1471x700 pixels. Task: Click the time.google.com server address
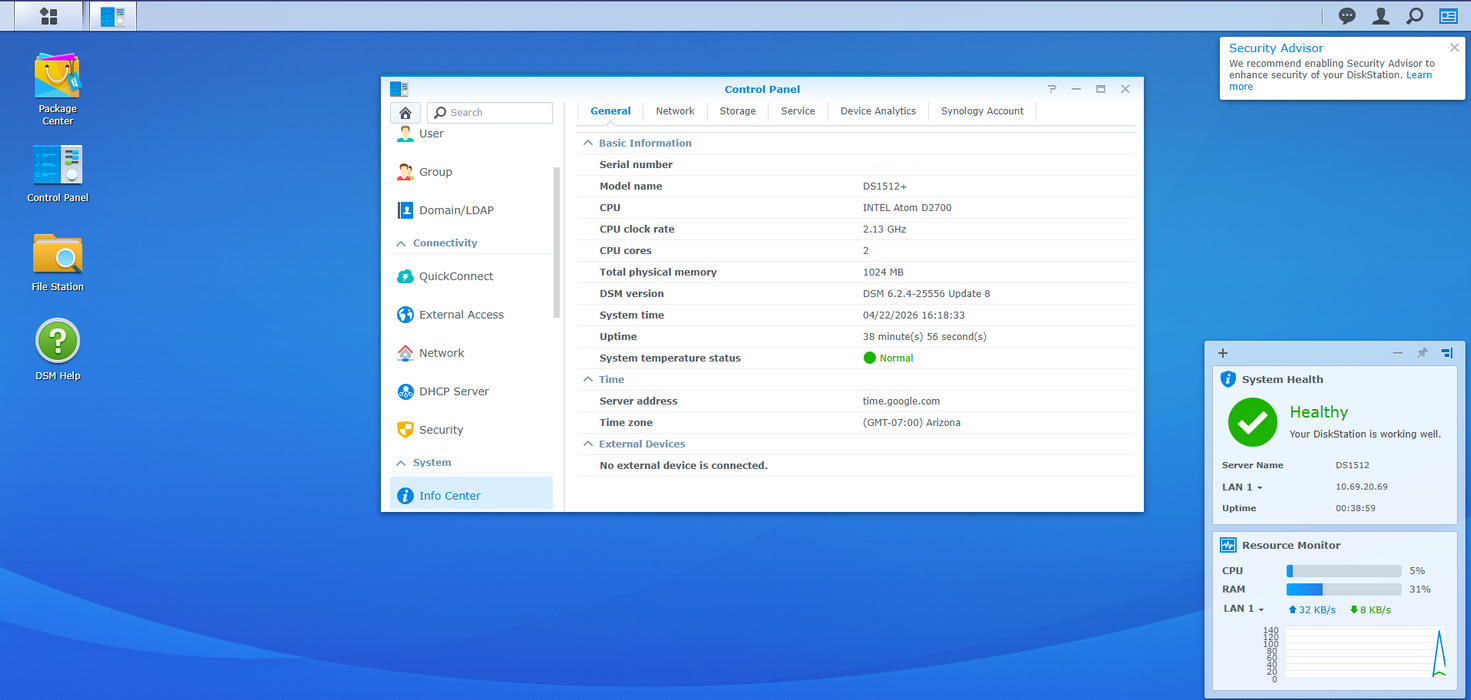pos(901,401)
